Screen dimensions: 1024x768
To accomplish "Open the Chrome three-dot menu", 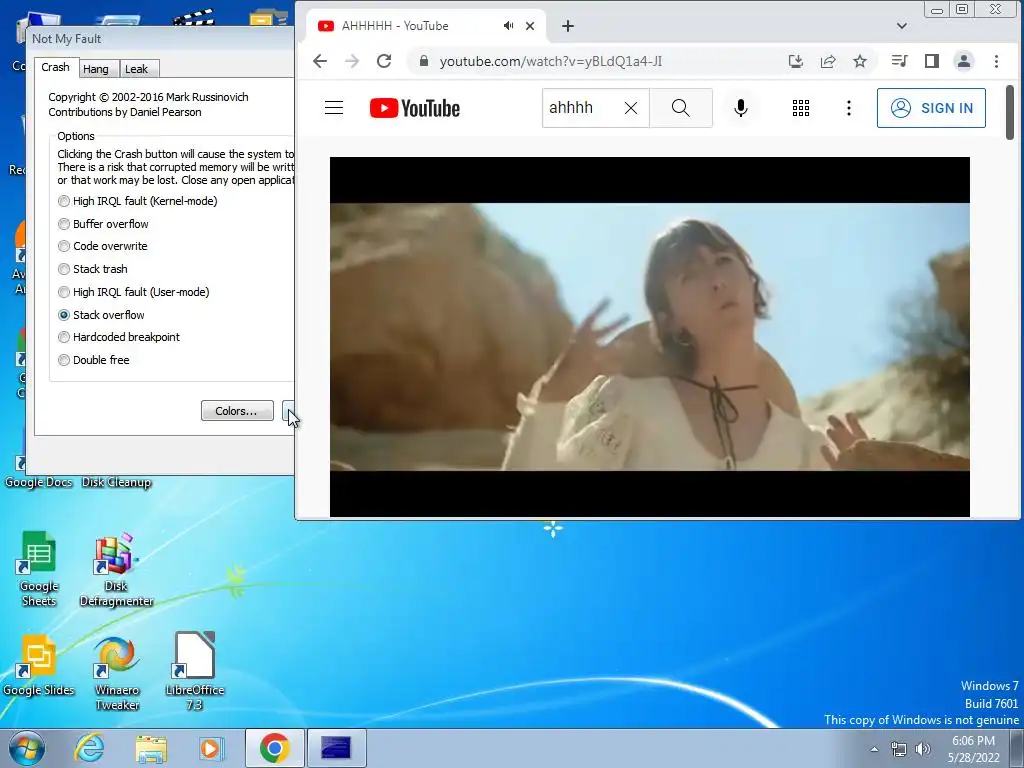I will (997, 61).
